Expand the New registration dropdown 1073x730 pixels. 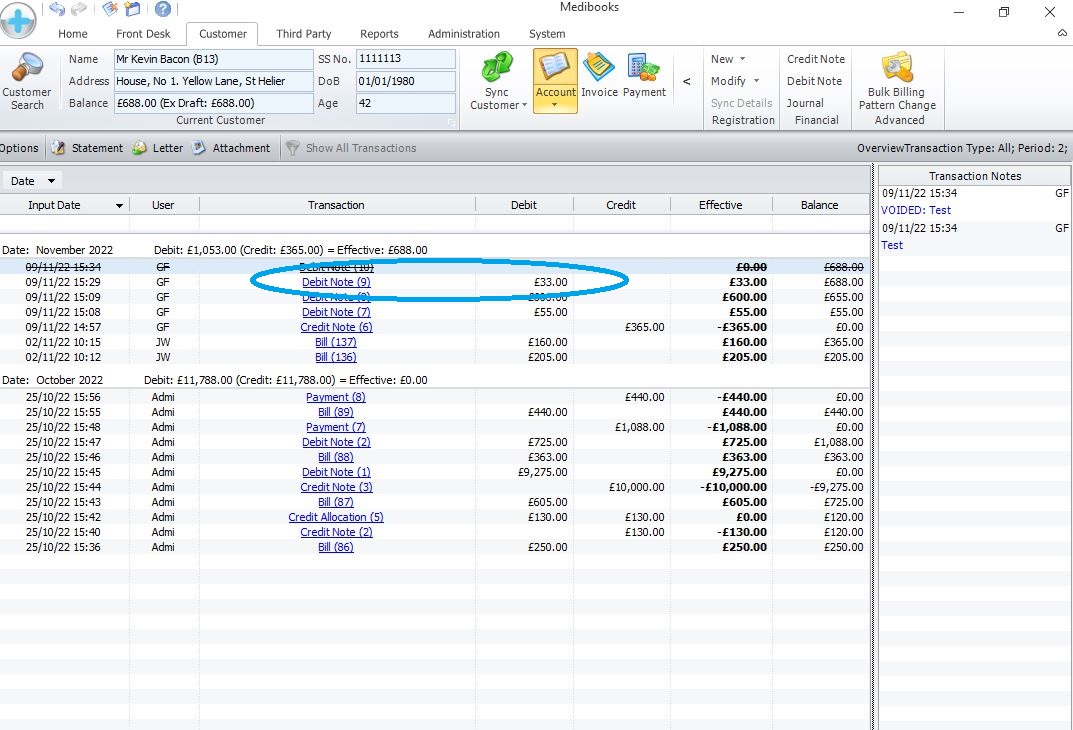point(728,59)
